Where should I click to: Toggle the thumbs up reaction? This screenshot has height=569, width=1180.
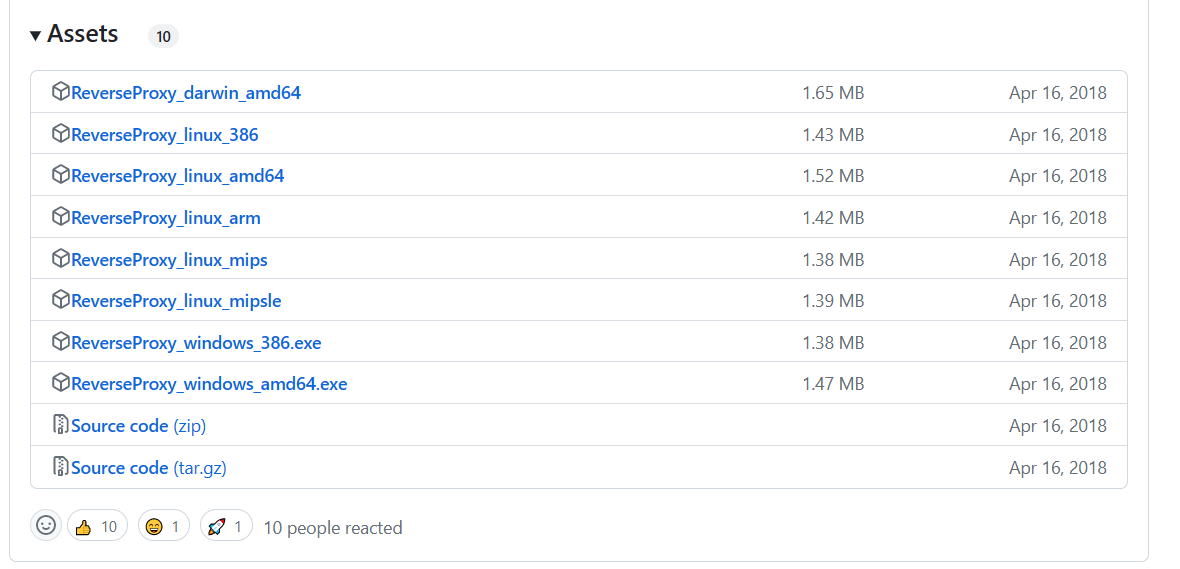tap(97, 526)
